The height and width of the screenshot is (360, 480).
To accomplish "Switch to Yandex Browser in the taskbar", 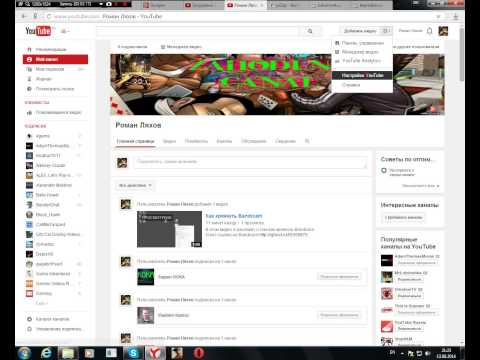I will click(155, 353).
